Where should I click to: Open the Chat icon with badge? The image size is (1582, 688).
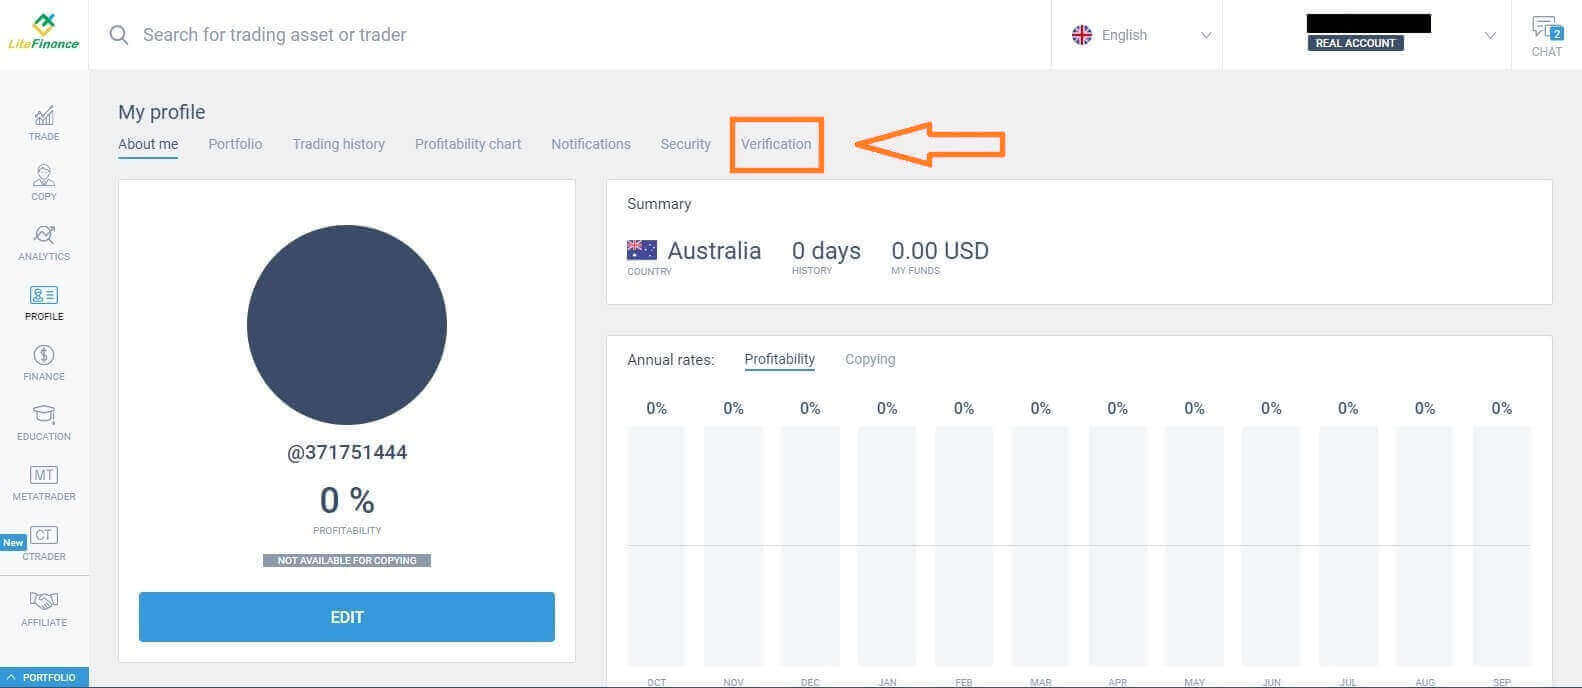(x=1546, y=35)
